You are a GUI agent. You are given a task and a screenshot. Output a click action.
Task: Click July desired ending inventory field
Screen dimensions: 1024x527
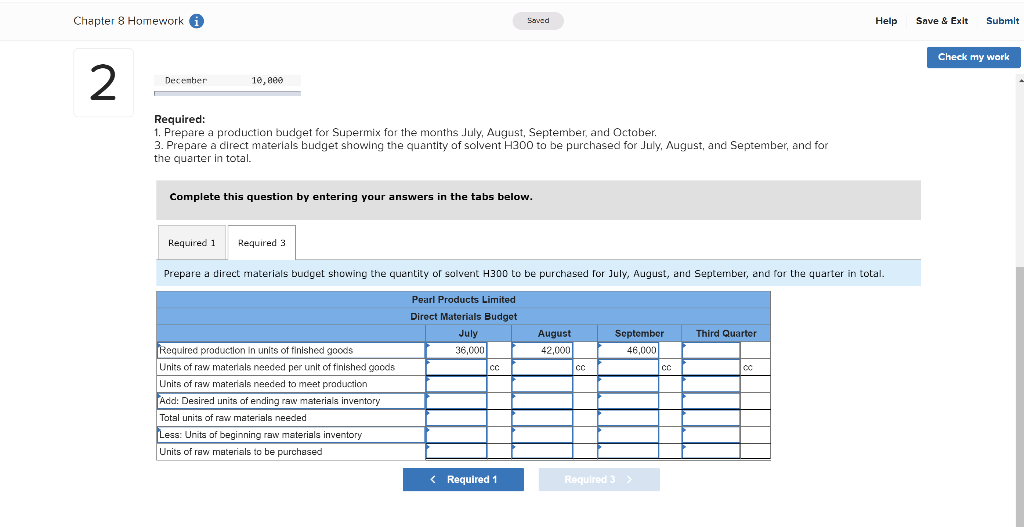(x=456, y=401)
